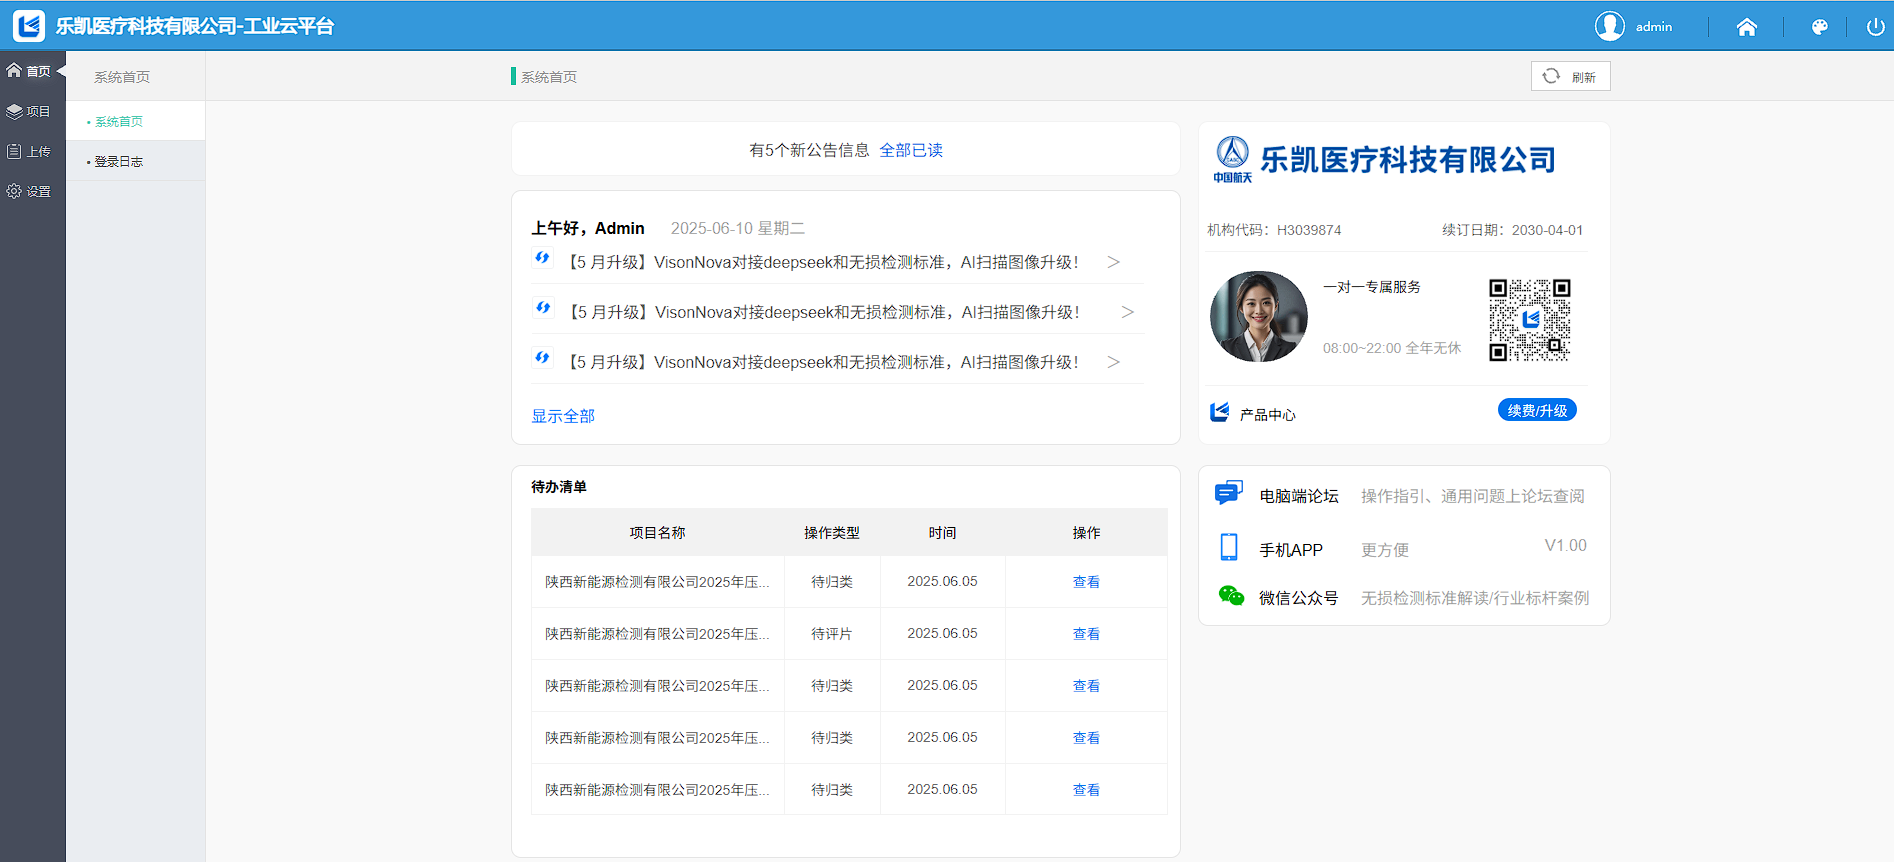Image resolution: width=1894 pixels, height=862 pixels.
Task: Click the home icon in top header
Action: click(x=1746, y=27)
